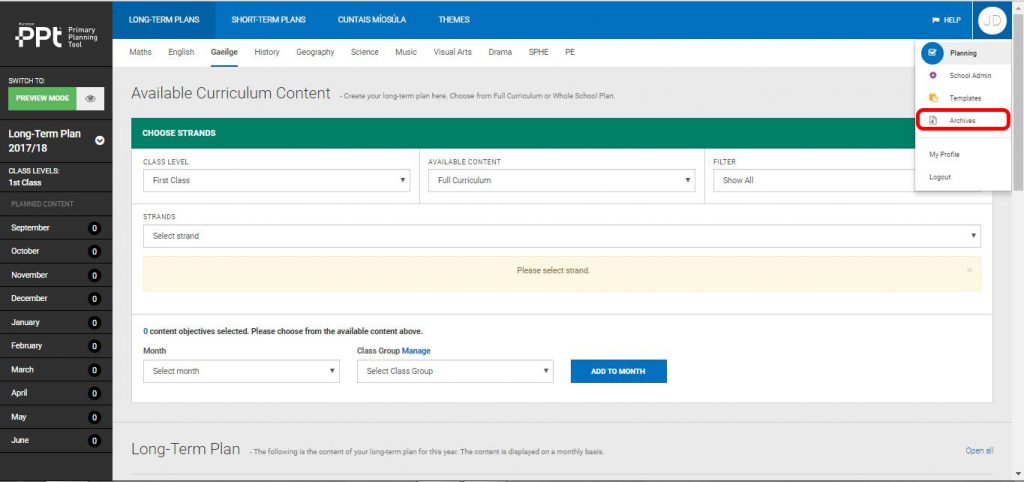1024x482 pixels.
Task: Click the Manage class group link
Action: click(416, 351)
